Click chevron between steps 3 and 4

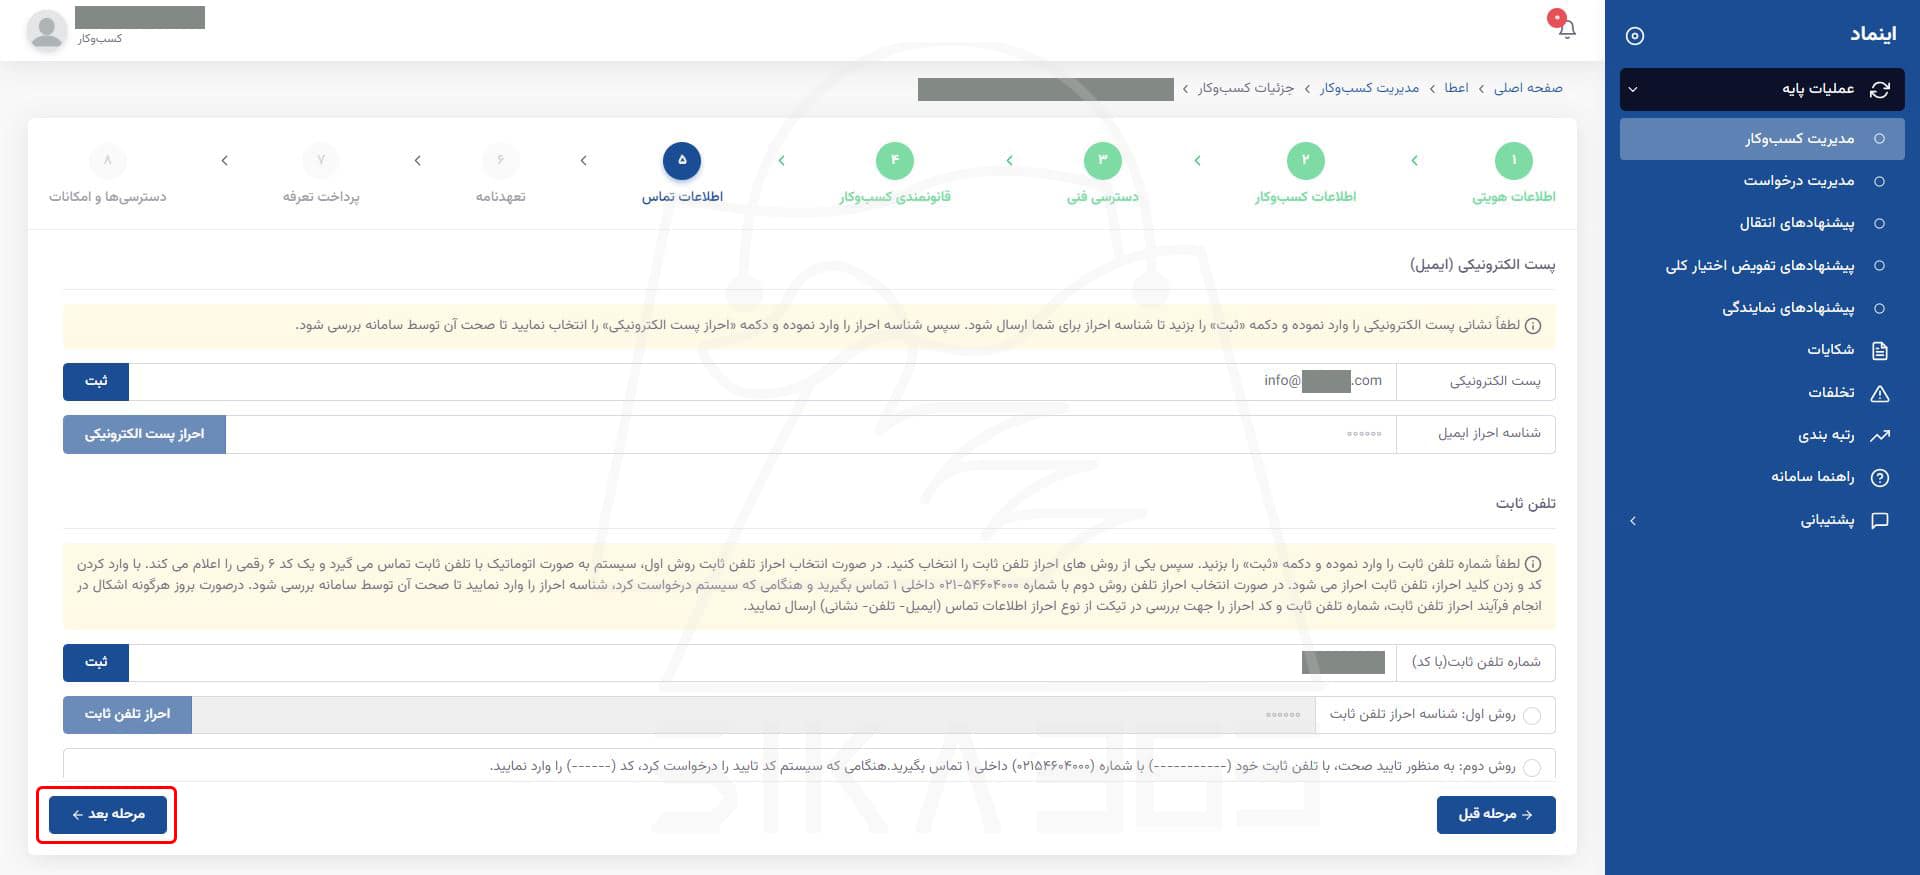pos(1009,160)
